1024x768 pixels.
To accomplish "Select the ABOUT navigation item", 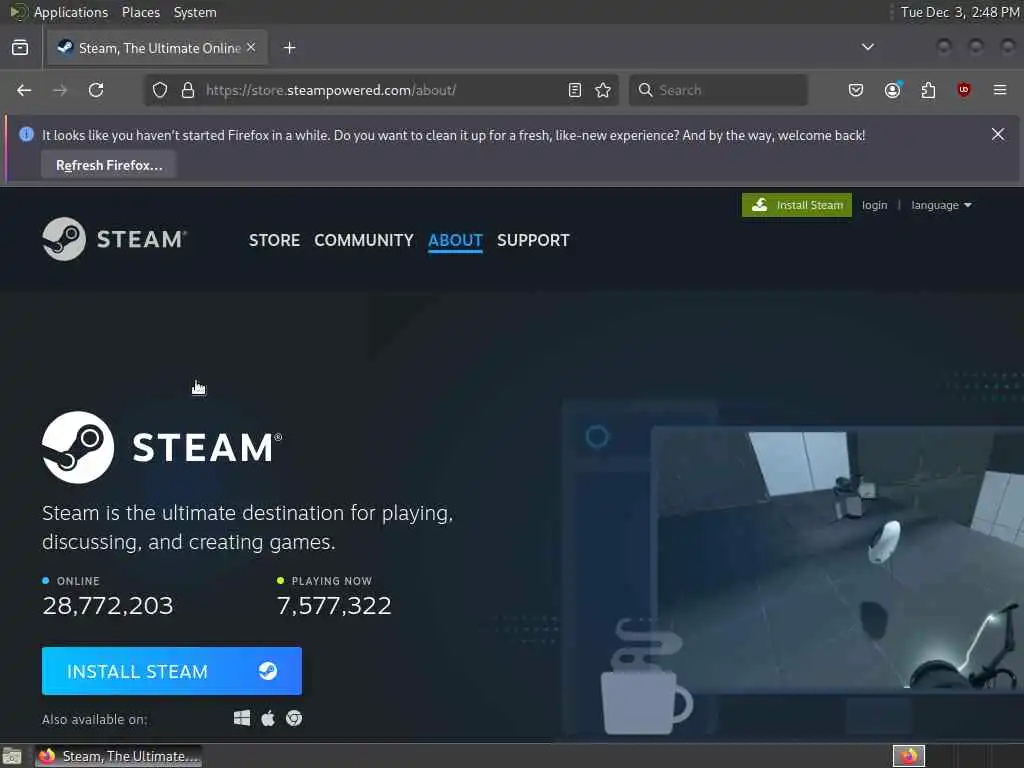I will click(x=455, y=240).
